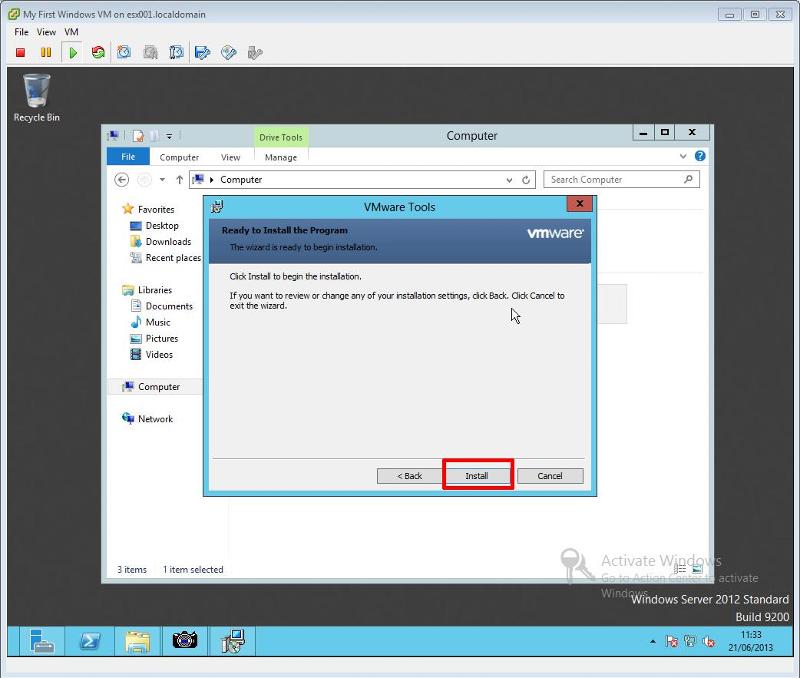
Task: Click Install to begin the installation
Action: 477,475
